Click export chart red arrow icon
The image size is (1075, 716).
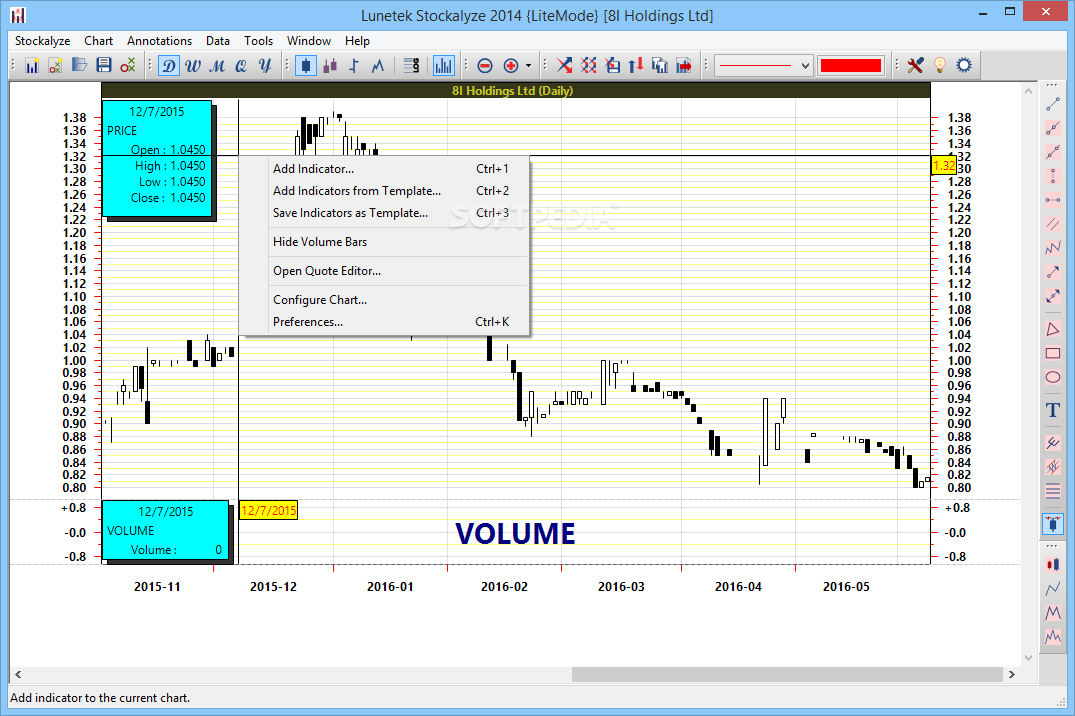coord(684,66)
